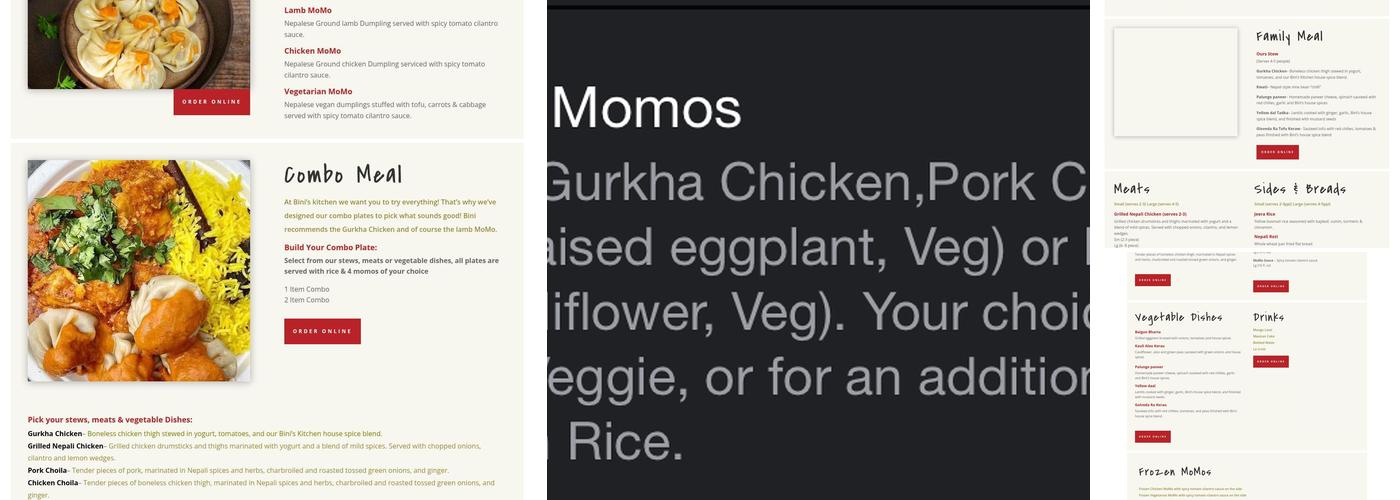Viewport: 1400px width, 500px height.
Task: Select the 1 Item Combo option
Action: (306, 289)
